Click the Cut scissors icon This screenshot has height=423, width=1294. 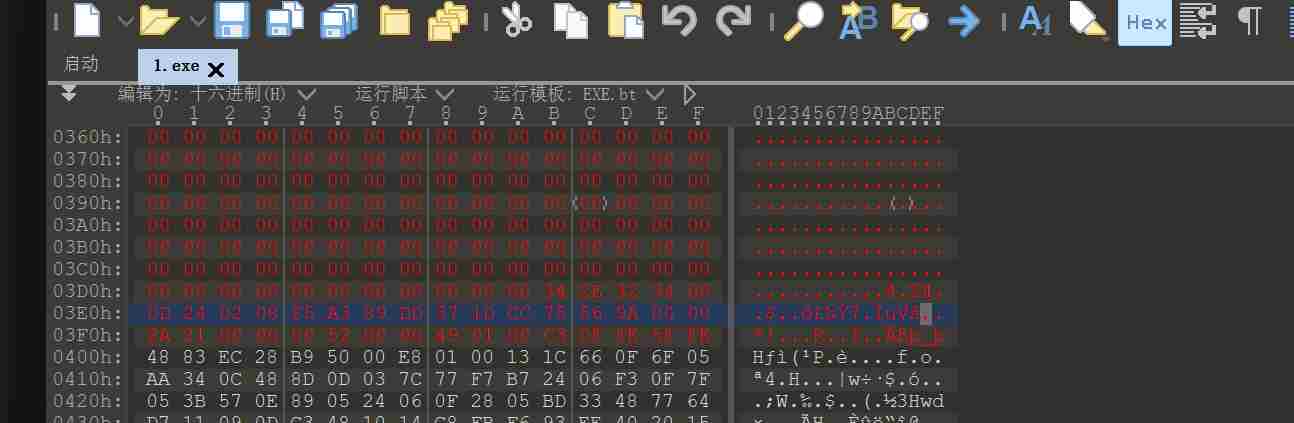[516, 20]
